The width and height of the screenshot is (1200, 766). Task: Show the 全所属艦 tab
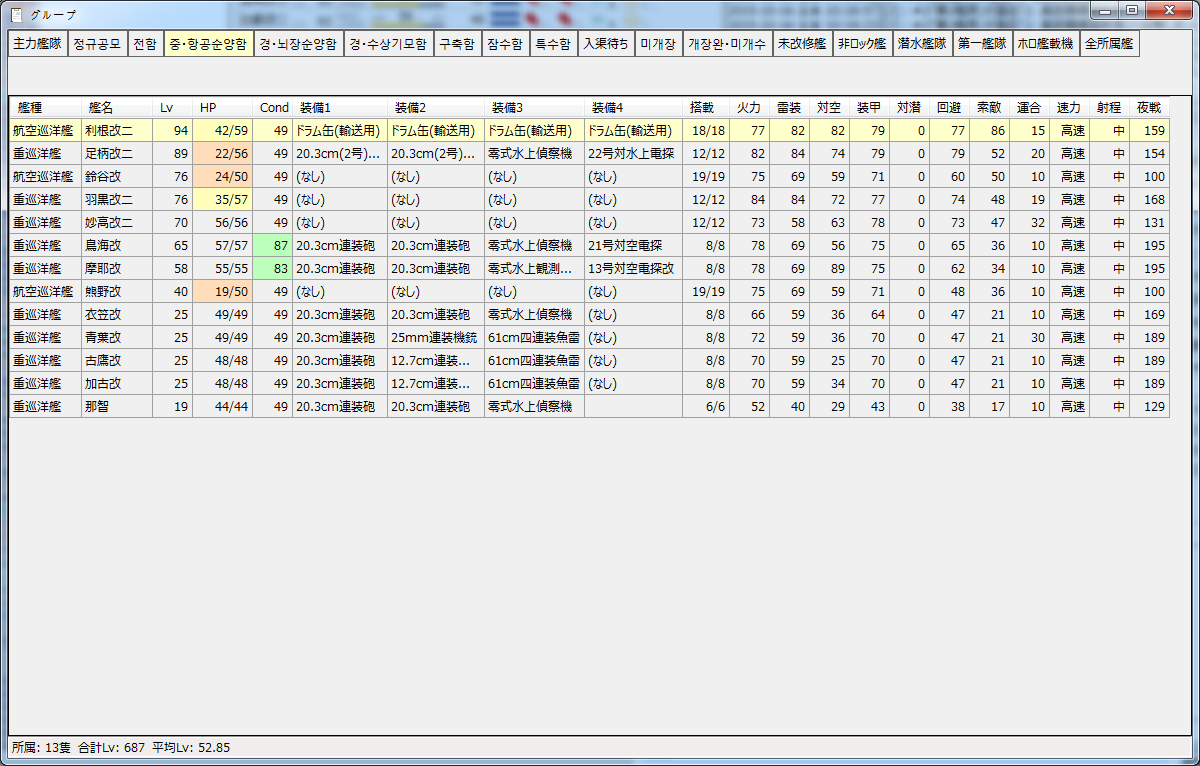pos(1110,45)
